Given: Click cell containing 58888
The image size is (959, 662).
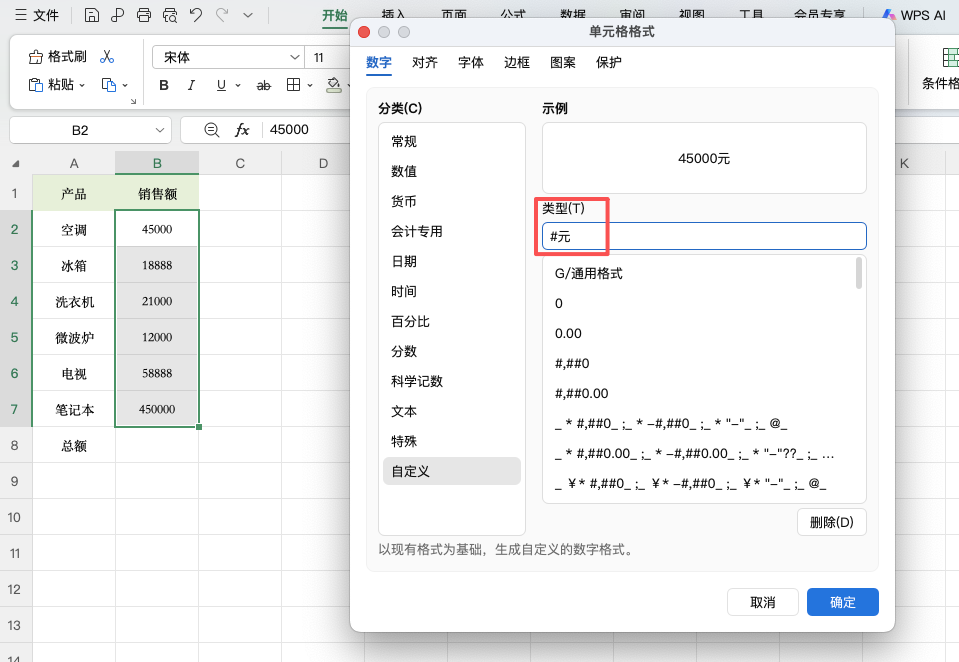Looking at the screenshot, I should (x=157, y=373).
